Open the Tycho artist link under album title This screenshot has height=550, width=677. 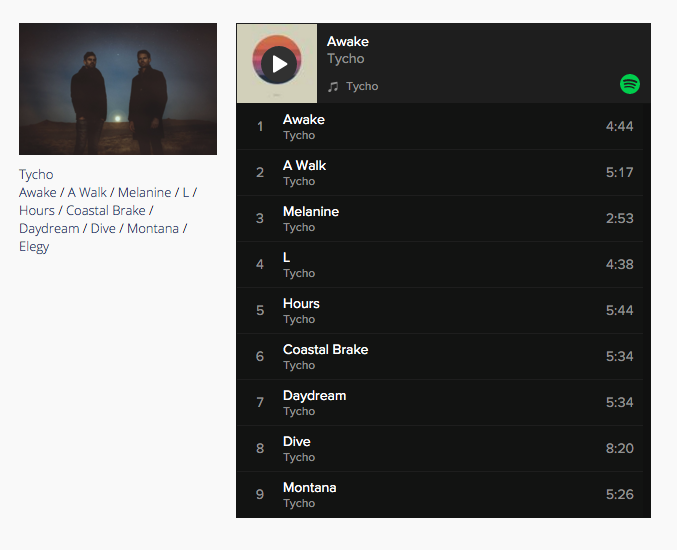tap(345, 59)
